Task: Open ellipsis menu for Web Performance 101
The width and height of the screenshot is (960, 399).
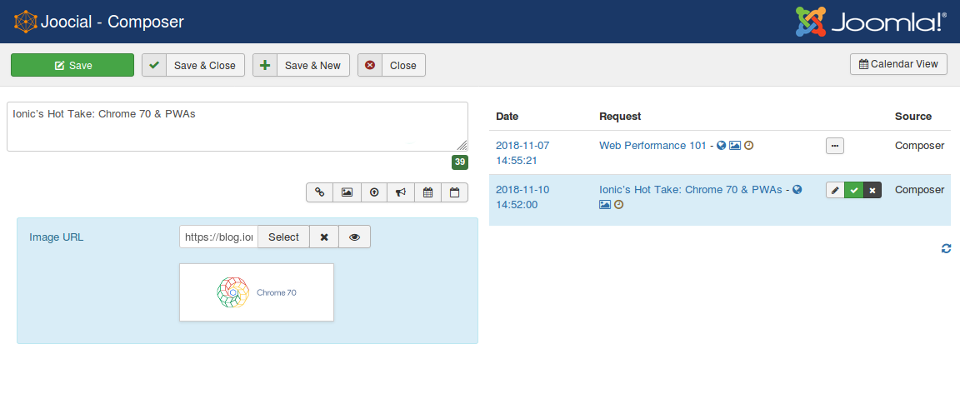Action: pos(835,146)
